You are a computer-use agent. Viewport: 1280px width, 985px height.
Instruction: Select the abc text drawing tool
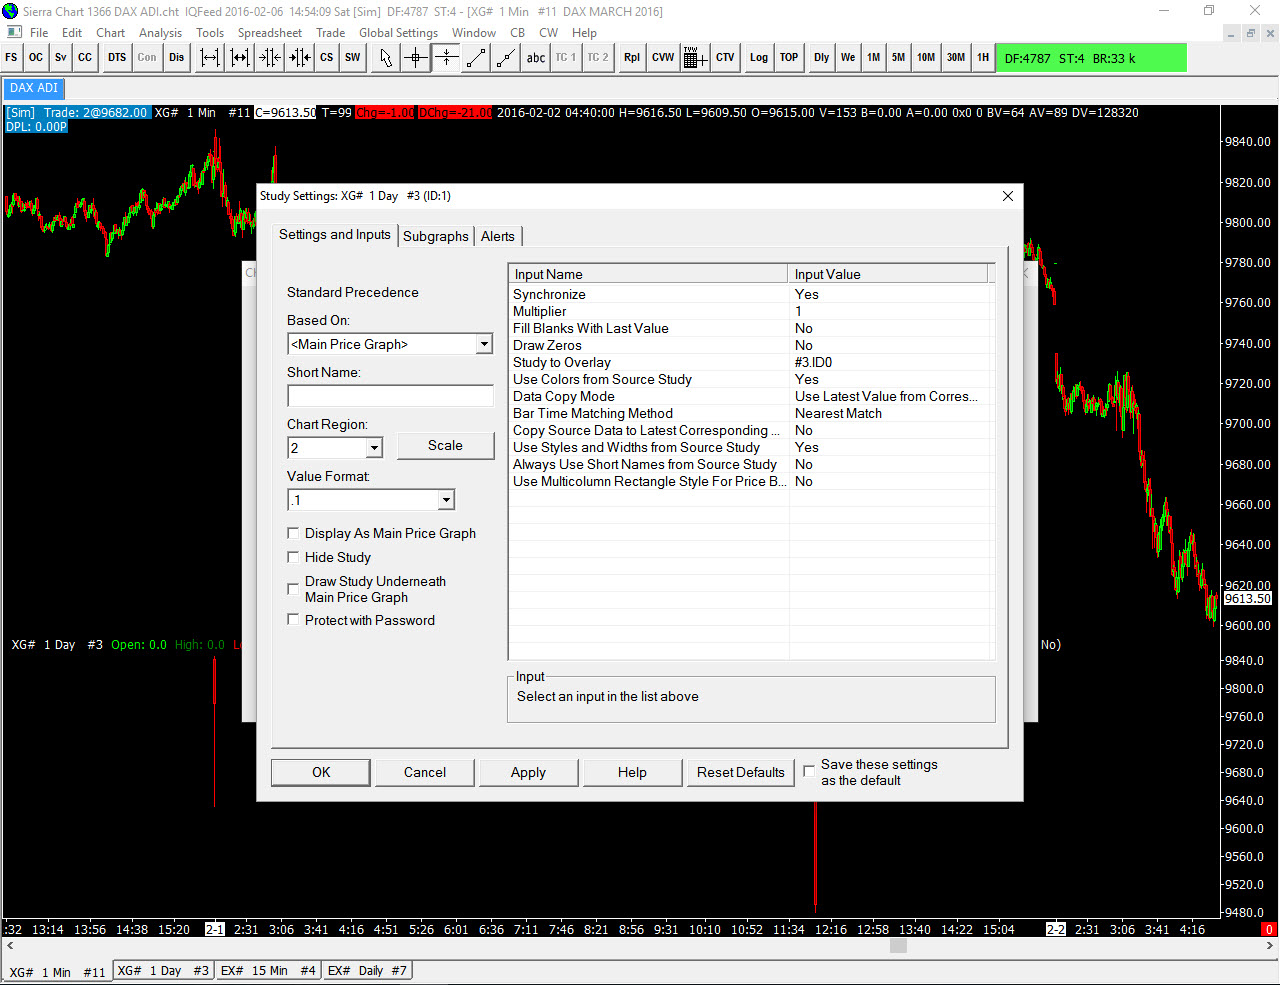click(x=536, y=58)
